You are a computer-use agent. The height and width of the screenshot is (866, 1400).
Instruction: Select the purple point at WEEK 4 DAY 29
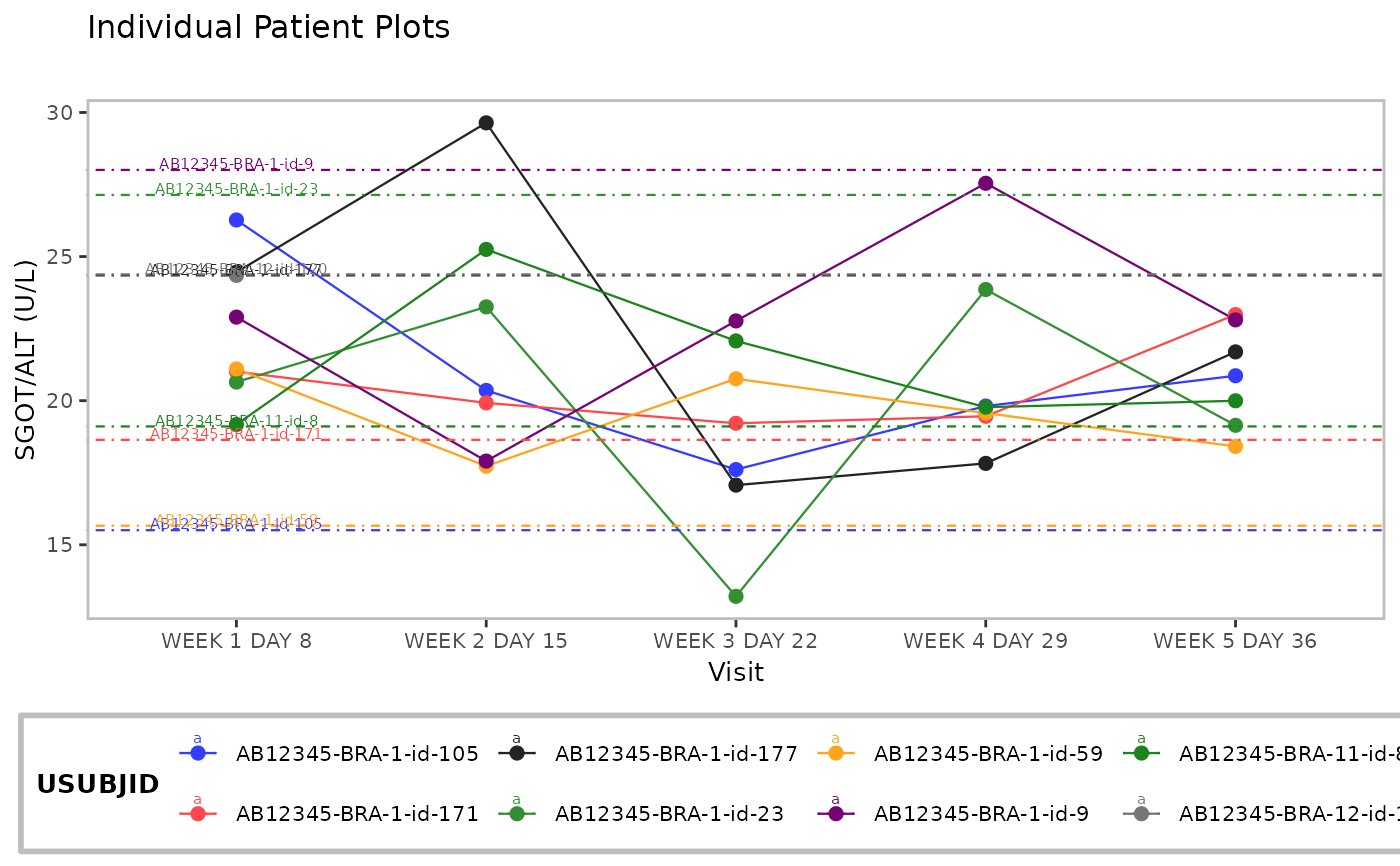click(986, 183)
